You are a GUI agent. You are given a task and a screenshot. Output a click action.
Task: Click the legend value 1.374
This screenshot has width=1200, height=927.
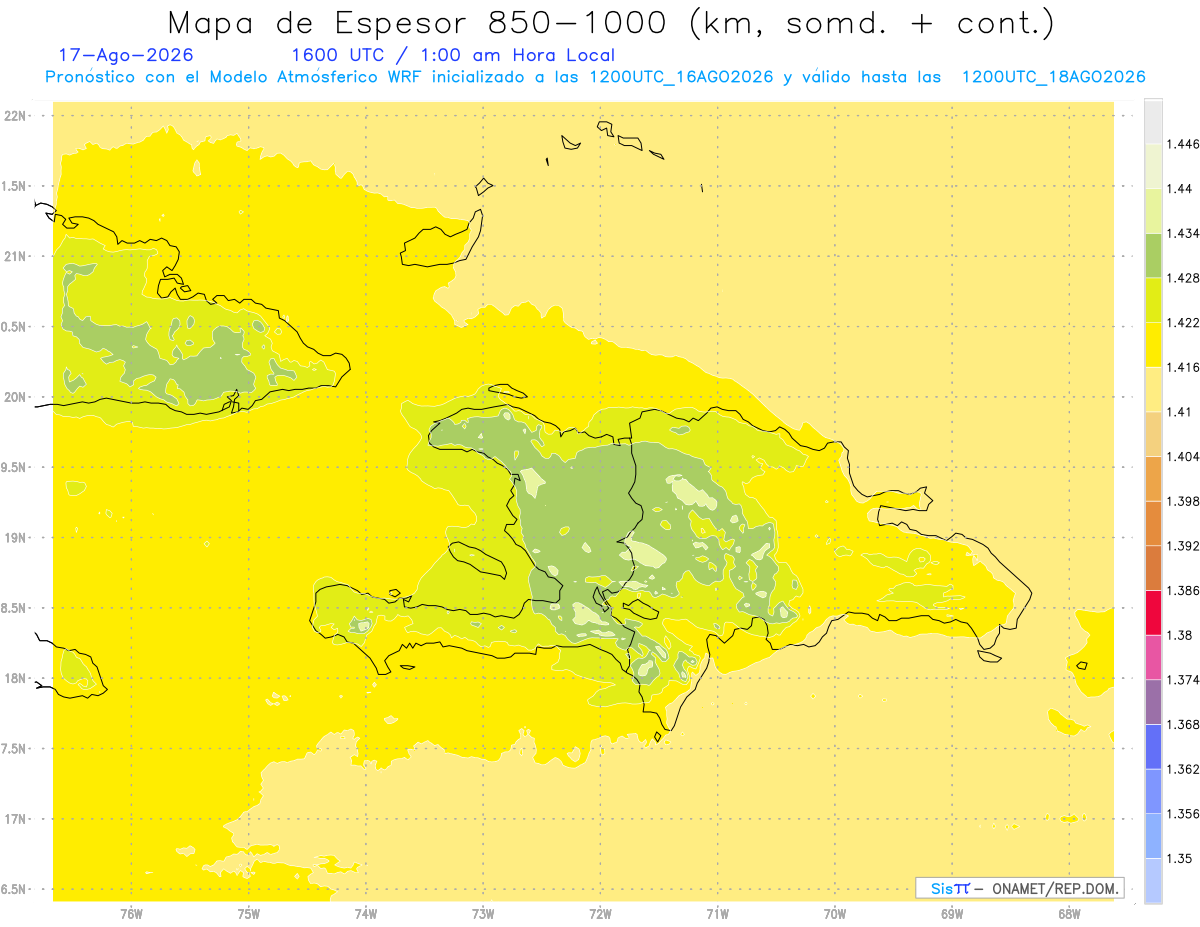coord(1183,679)
